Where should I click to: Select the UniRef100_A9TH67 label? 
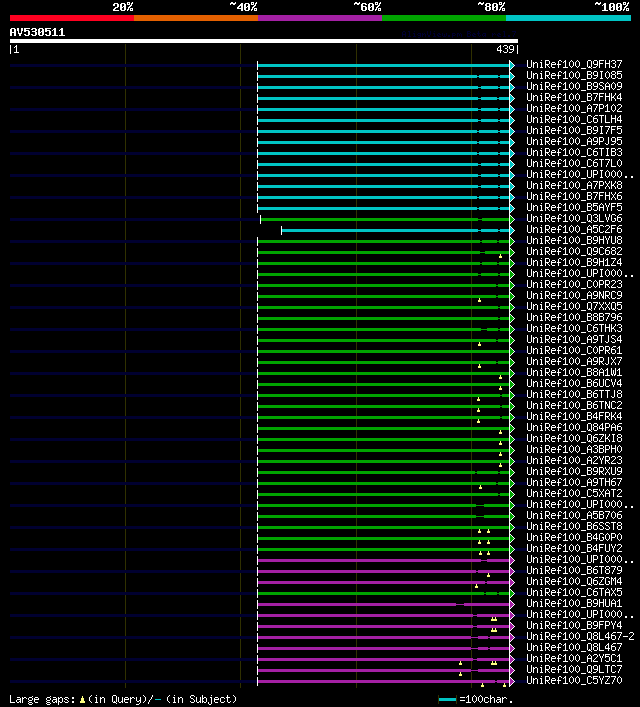(x=574, y=482)
